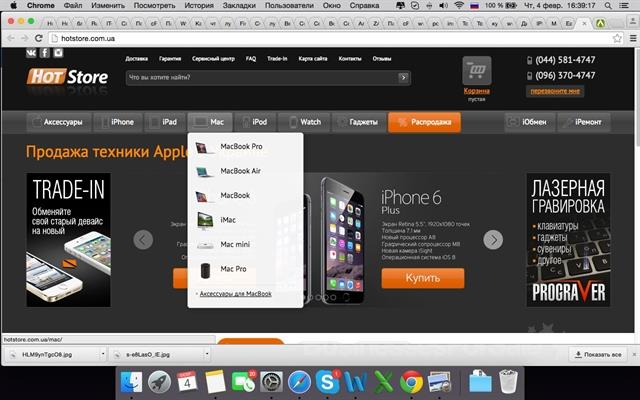The height and width of the screenshot is (400, 640).
Task: Open Trash from the Dock
Action: 508,381
